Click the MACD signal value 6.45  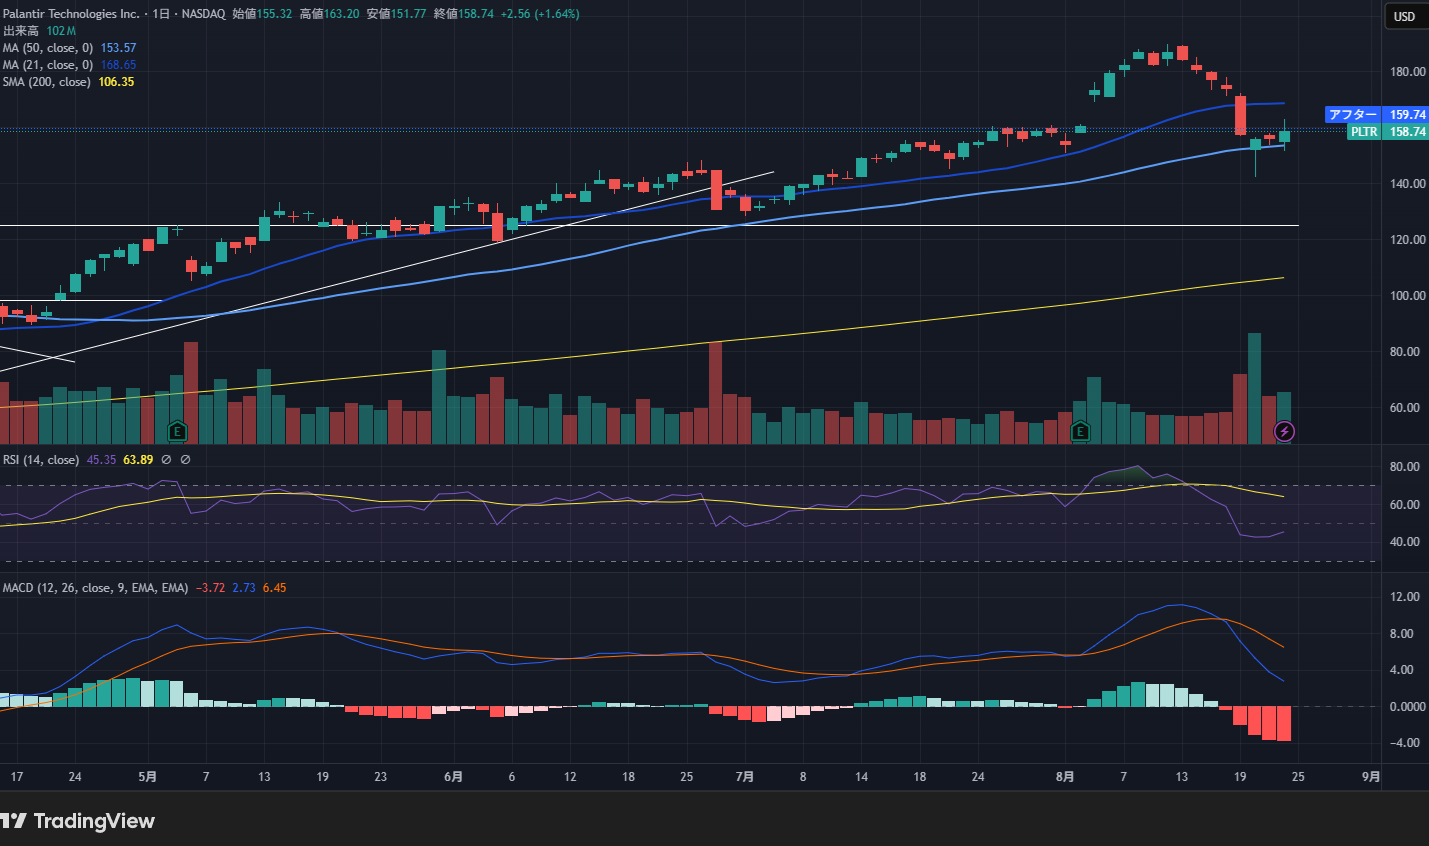(274, 588)
